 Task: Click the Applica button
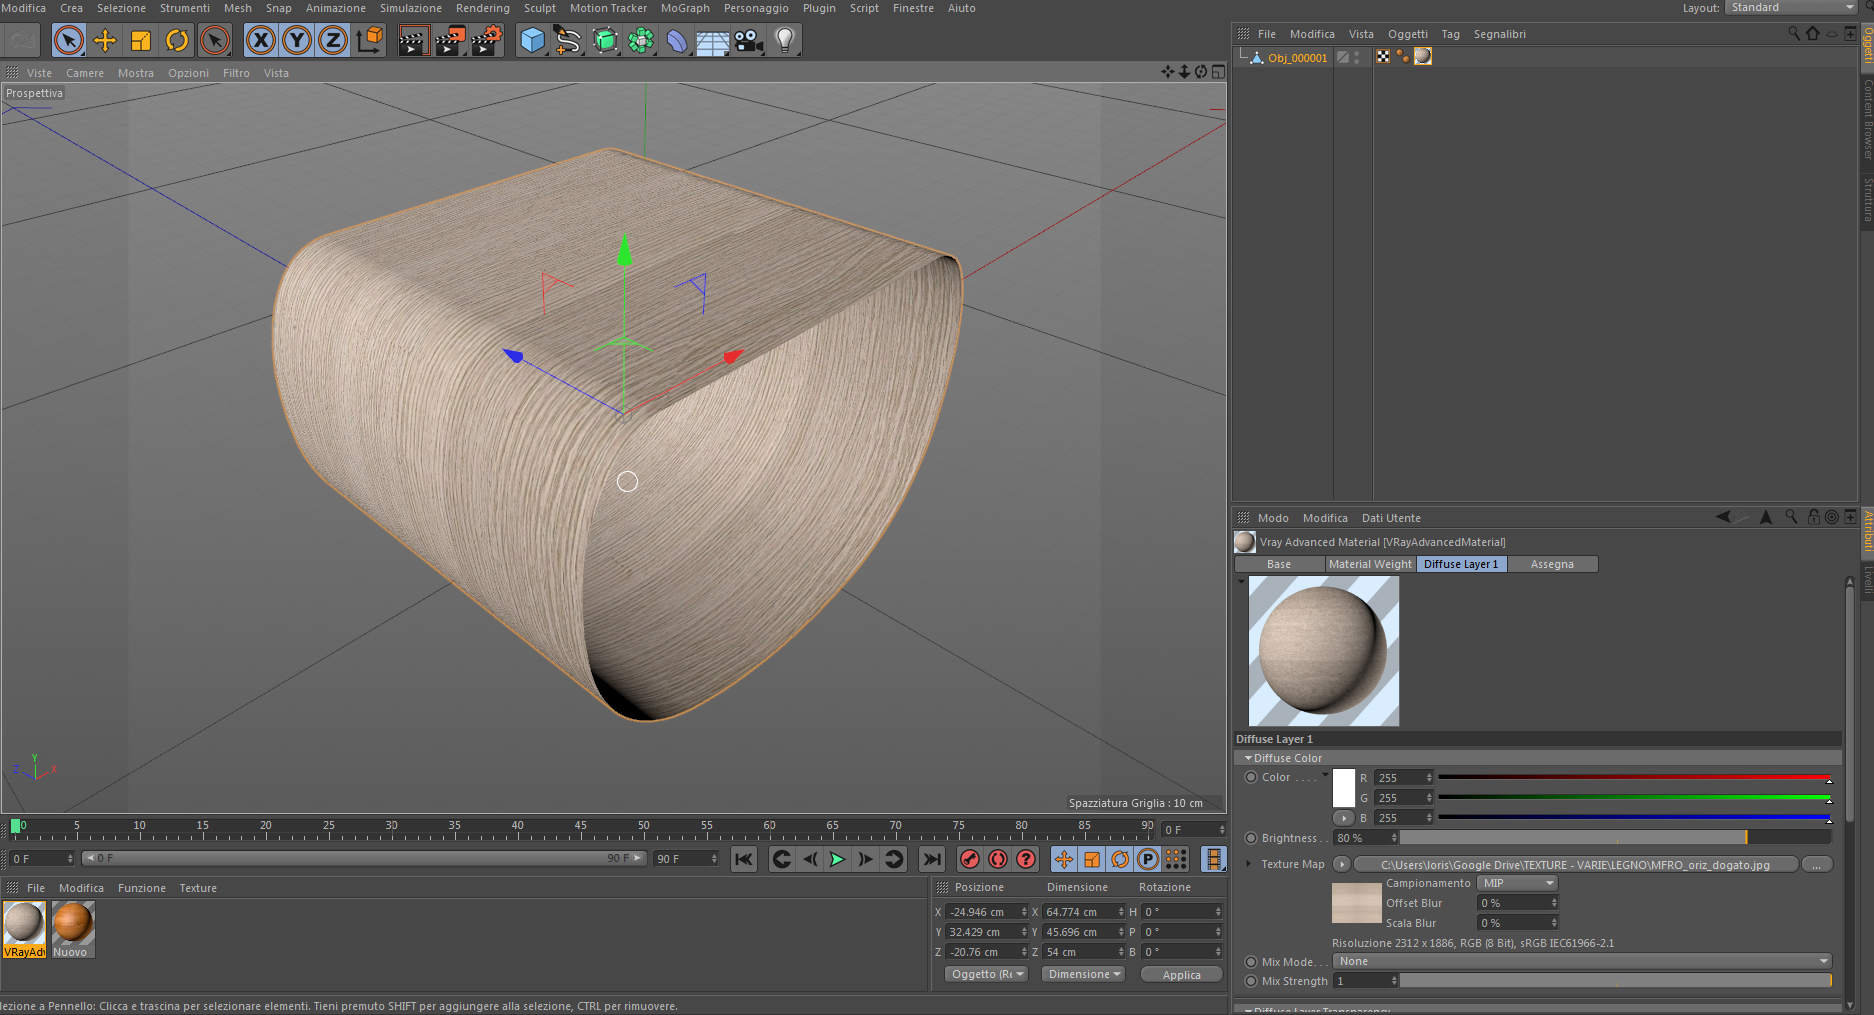[1181, 975]
